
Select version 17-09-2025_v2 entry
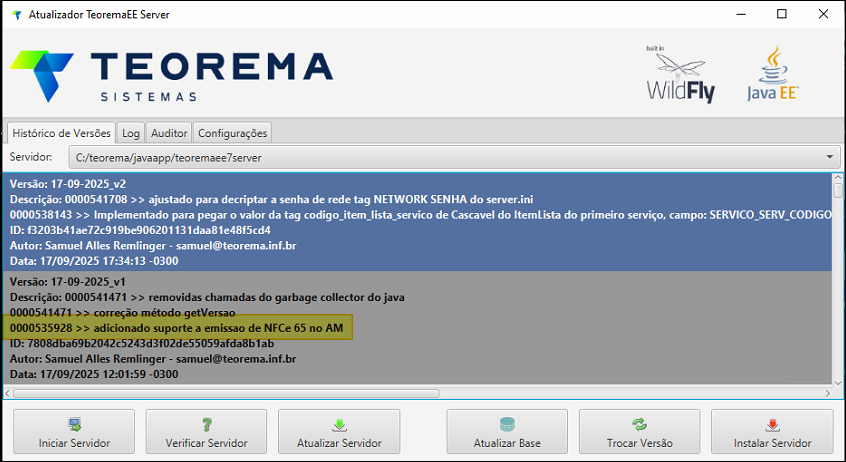point(400,222)
